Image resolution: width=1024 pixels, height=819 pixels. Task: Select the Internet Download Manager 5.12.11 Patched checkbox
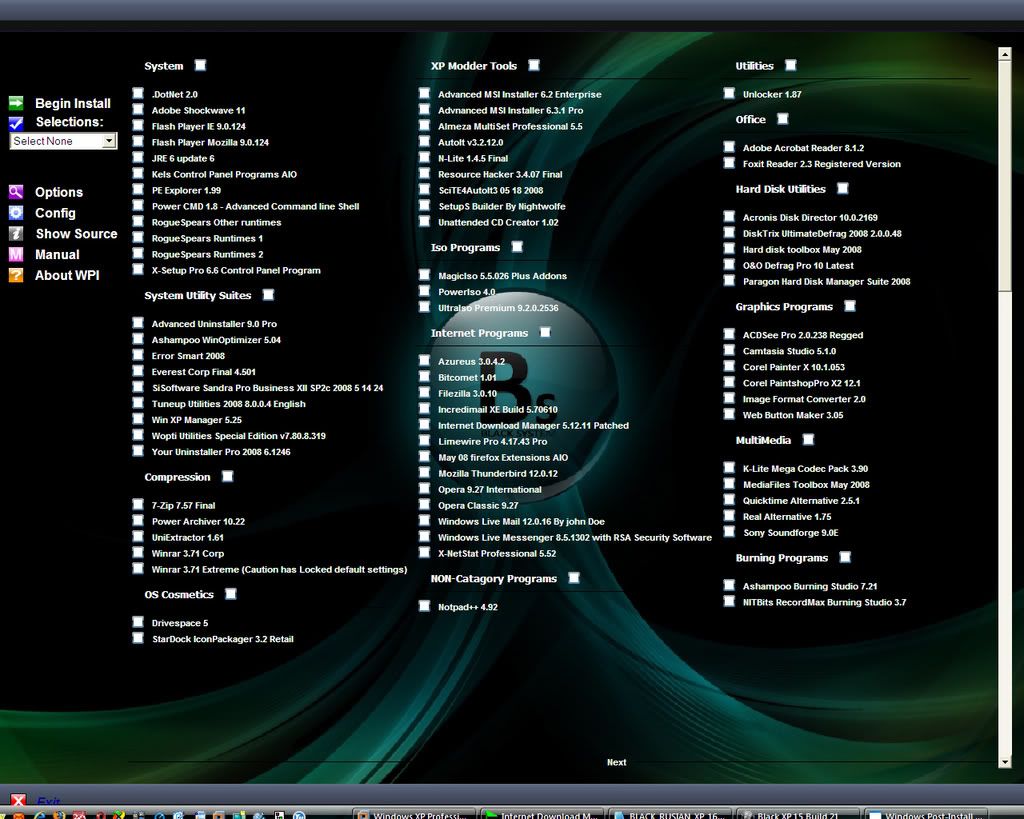pos(424,424)
